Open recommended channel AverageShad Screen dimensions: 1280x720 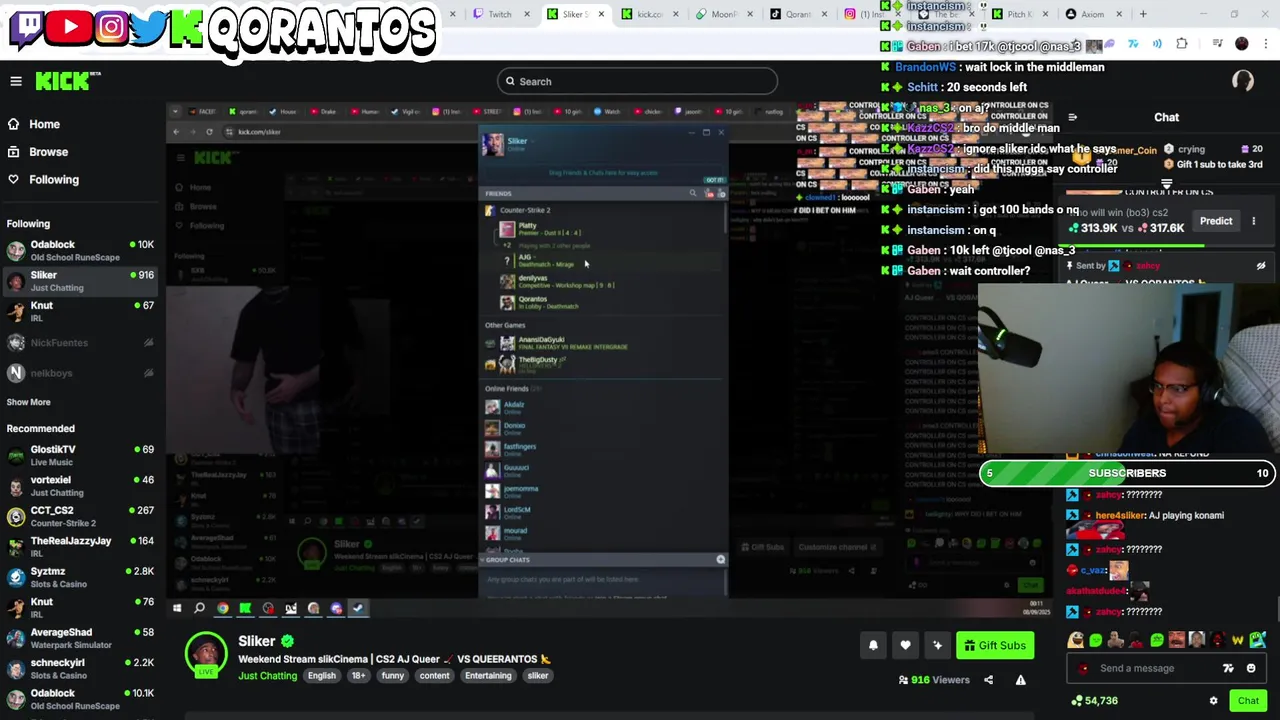coord(80,638)
